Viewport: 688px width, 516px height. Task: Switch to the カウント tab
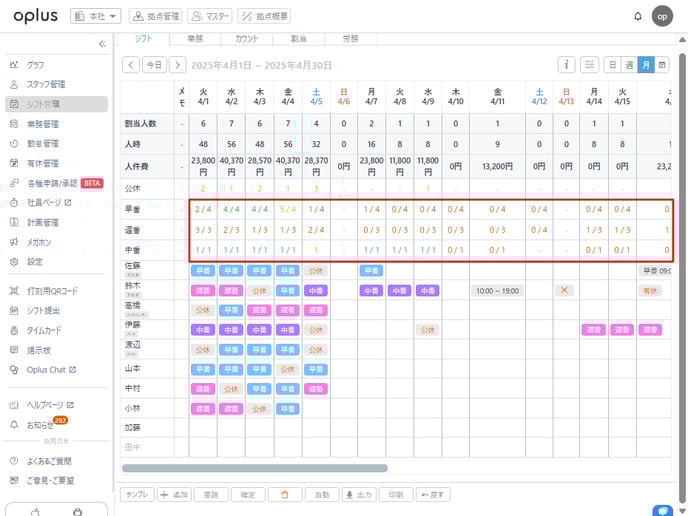pyautogui.click(x=246, y=38)
